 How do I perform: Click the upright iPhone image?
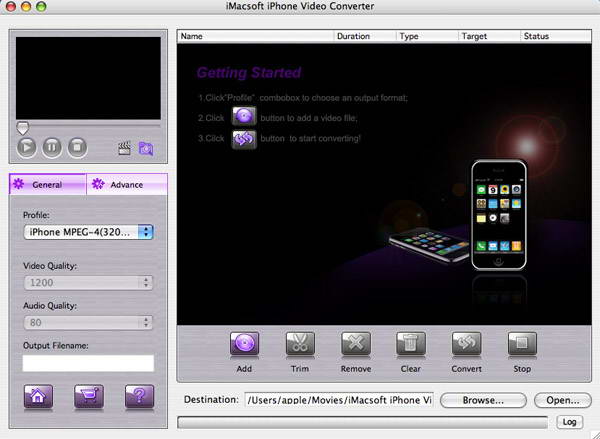point(499,215)
